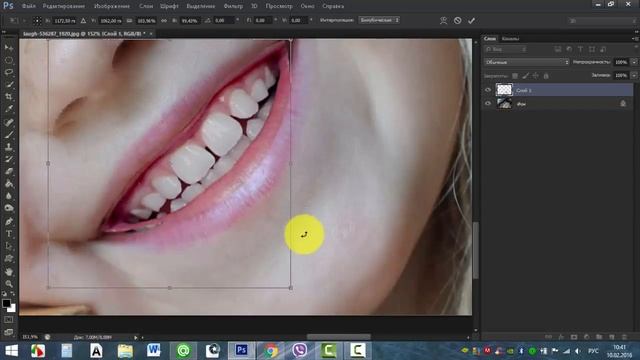
Task: Open the layer filter kind dropdown
Action: click(x=505, y=49)
